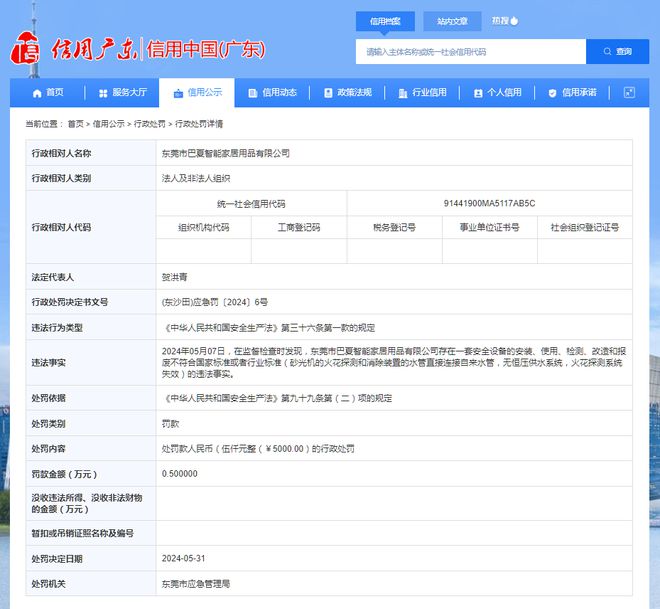
Task: Click the 信用中国(广东) site title
Action: point(206,49)
